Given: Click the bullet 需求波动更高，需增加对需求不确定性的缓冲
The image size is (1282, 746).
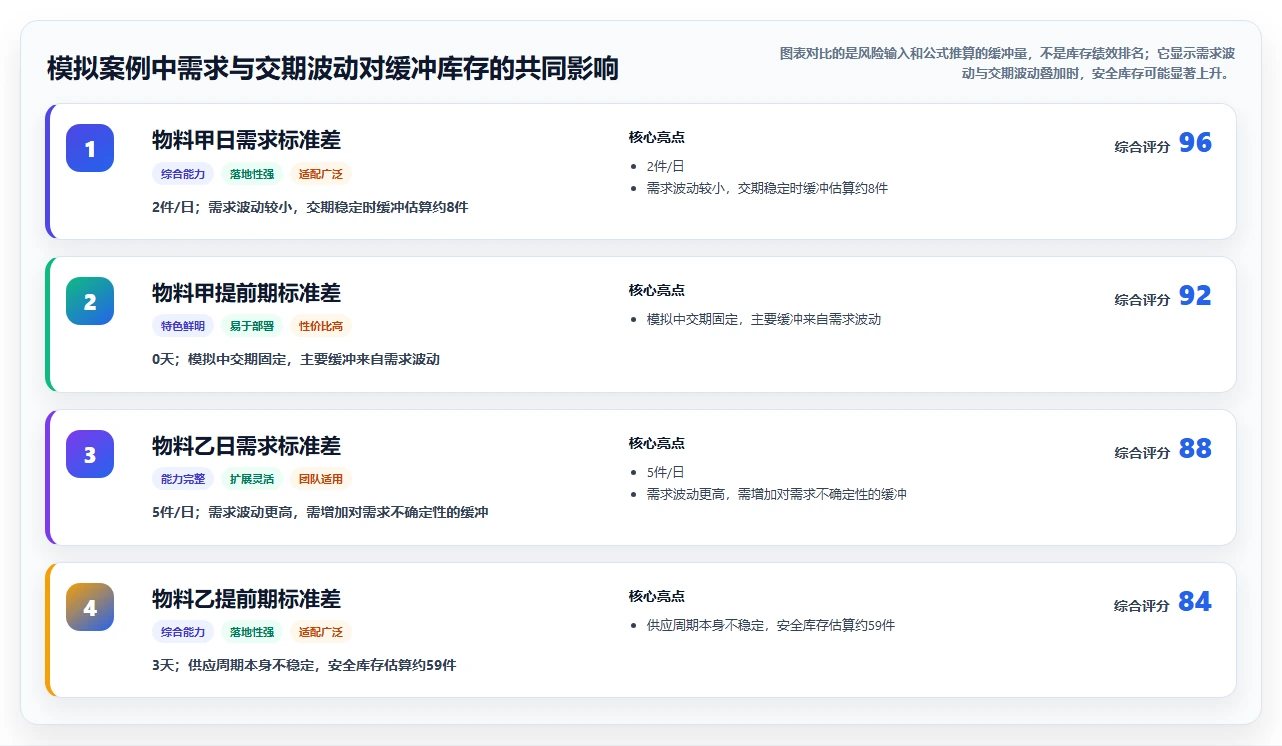Looking at the screenshot, I should click(777, 494).
